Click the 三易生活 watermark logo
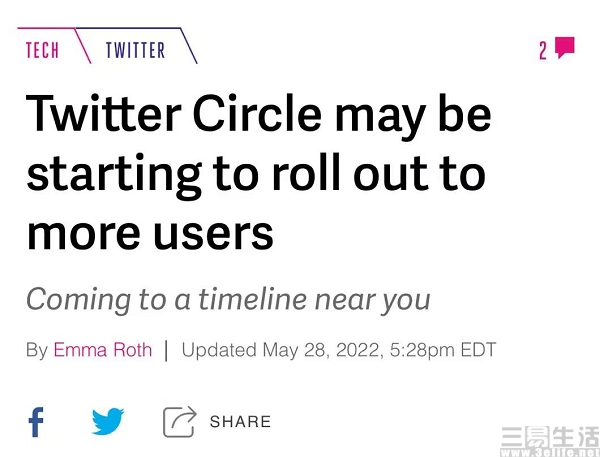This screenshot has width=600, height=457. point(550,437)
